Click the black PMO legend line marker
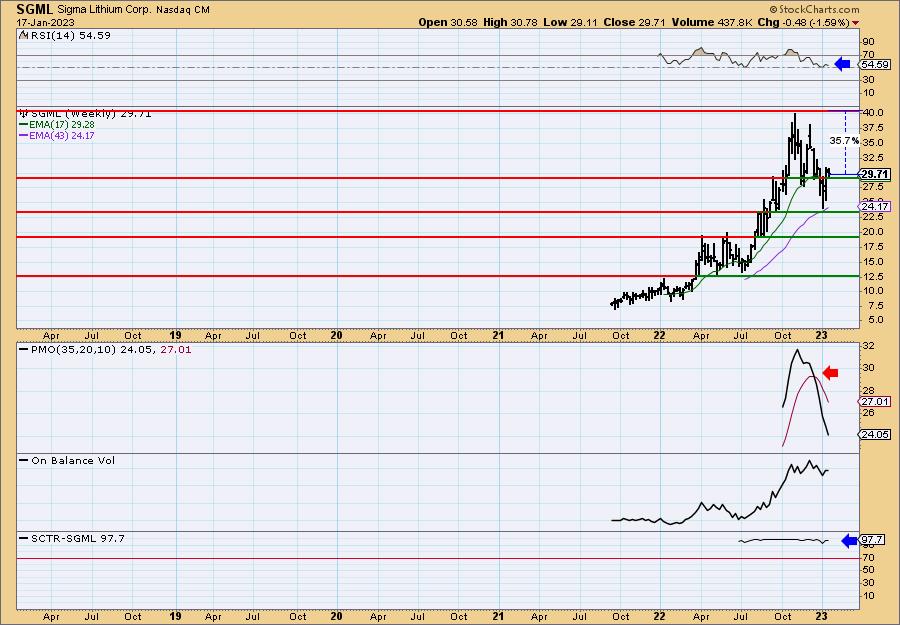 point(24,349)
